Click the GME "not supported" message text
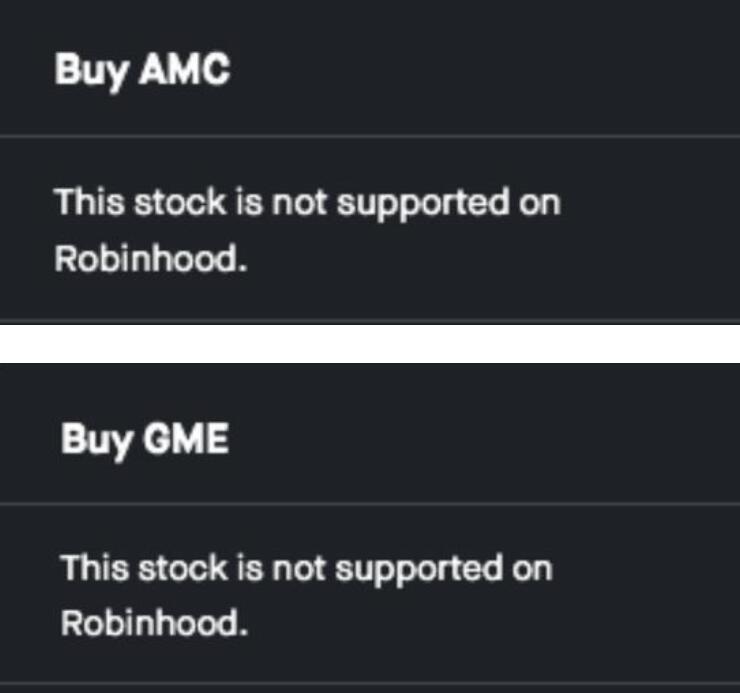Screen dimensions: 740x693 [305, 569]
